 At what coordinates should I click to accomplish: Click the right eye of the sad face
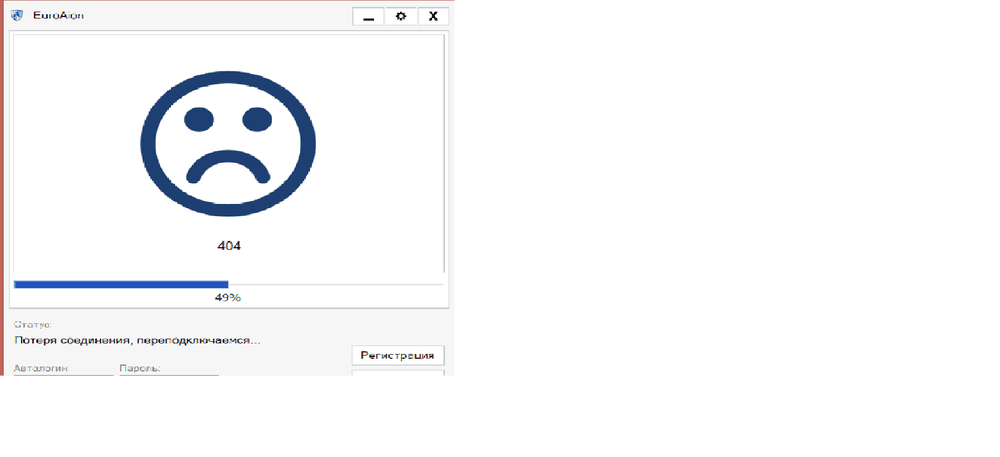coord(257,119)
